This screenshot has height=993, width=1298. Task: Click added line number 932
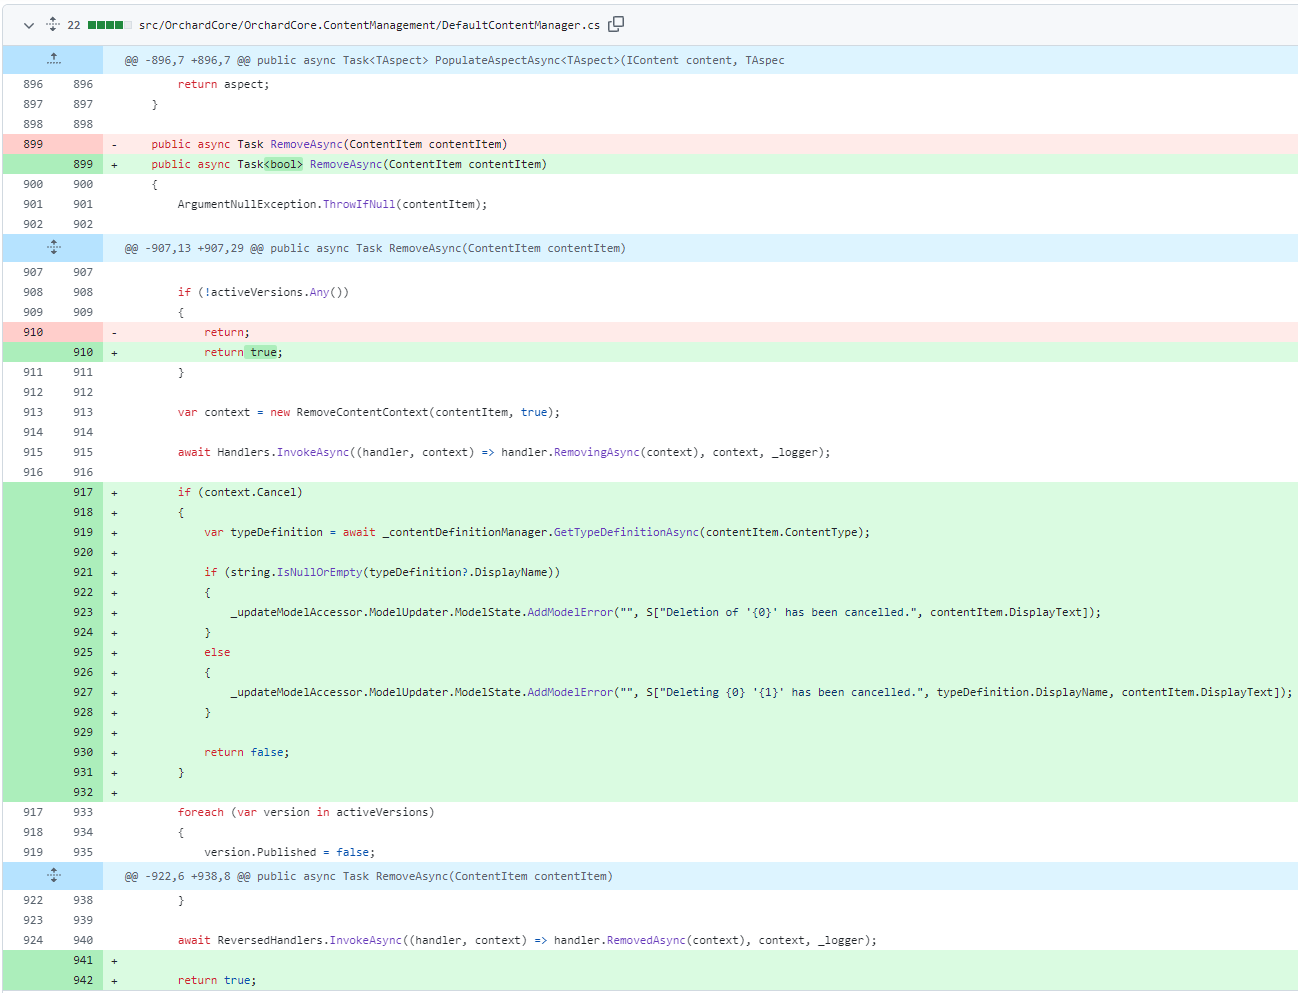pos(83,792)
